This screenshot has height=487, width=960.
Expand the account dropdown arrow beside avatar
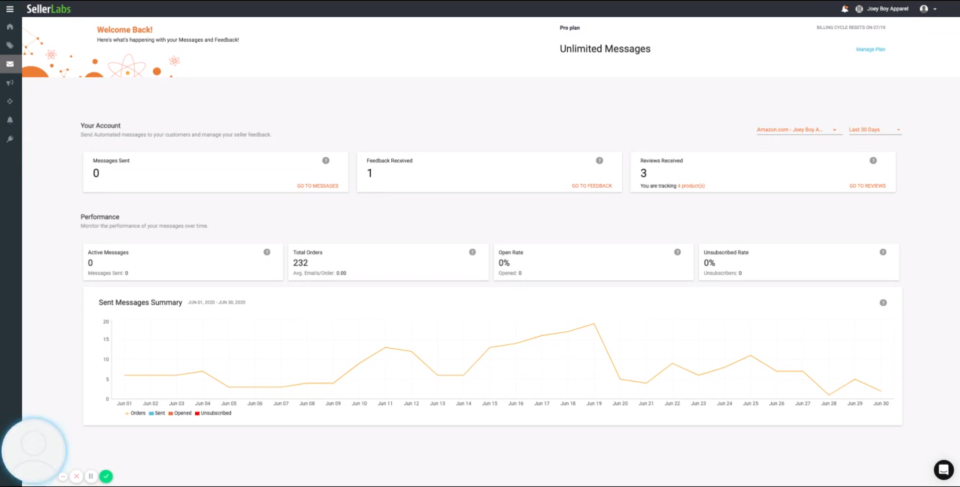click(935, 9)
